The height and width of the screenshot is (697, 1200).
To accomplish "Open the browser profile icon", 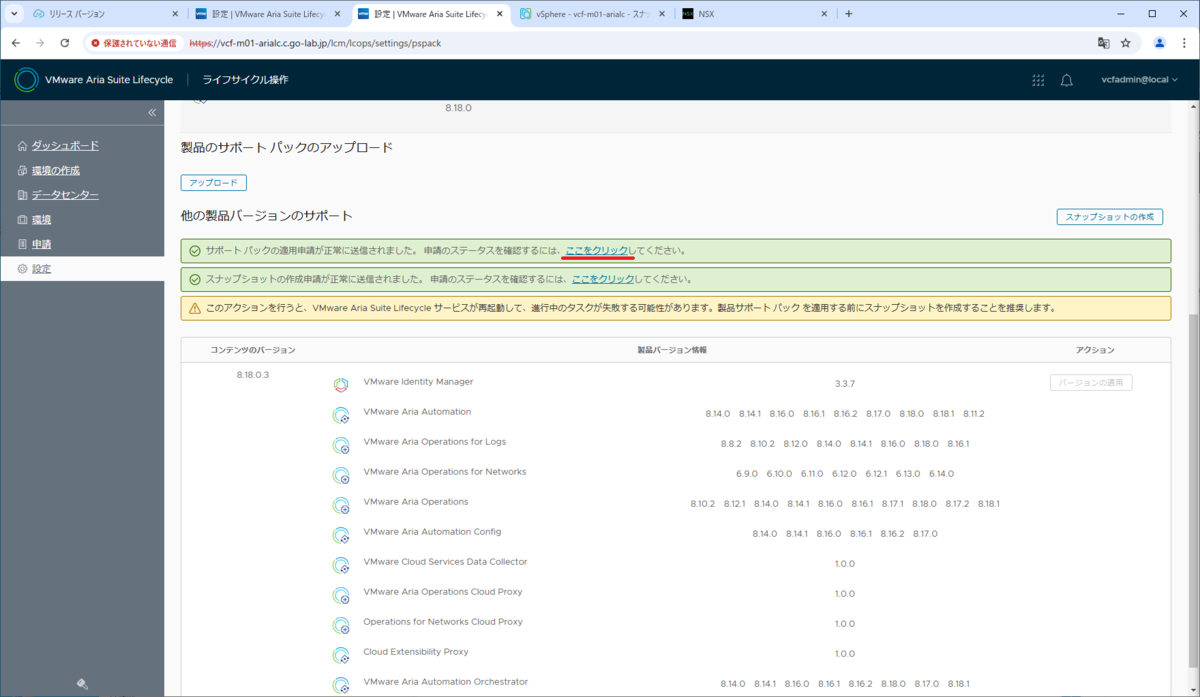I will point(1160,43).
